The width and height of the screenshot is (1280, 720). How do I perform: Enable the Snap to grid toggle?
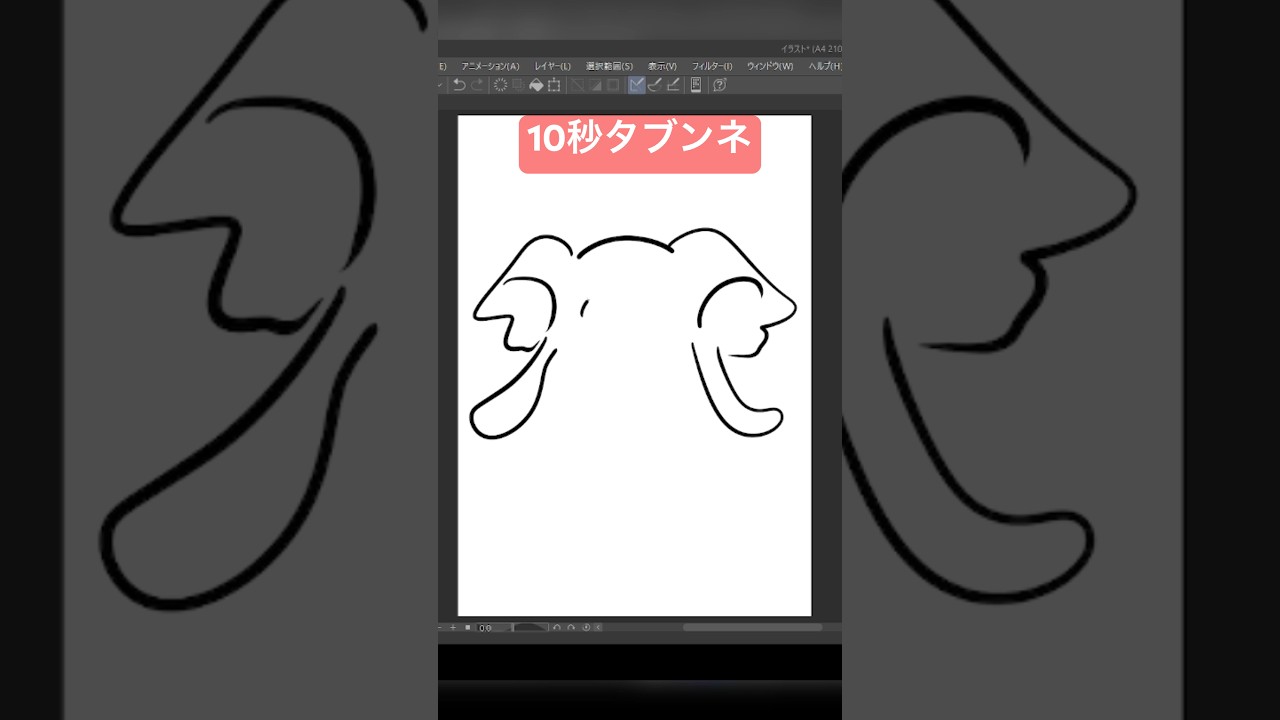pyautogui.click(x=674, y=84)
